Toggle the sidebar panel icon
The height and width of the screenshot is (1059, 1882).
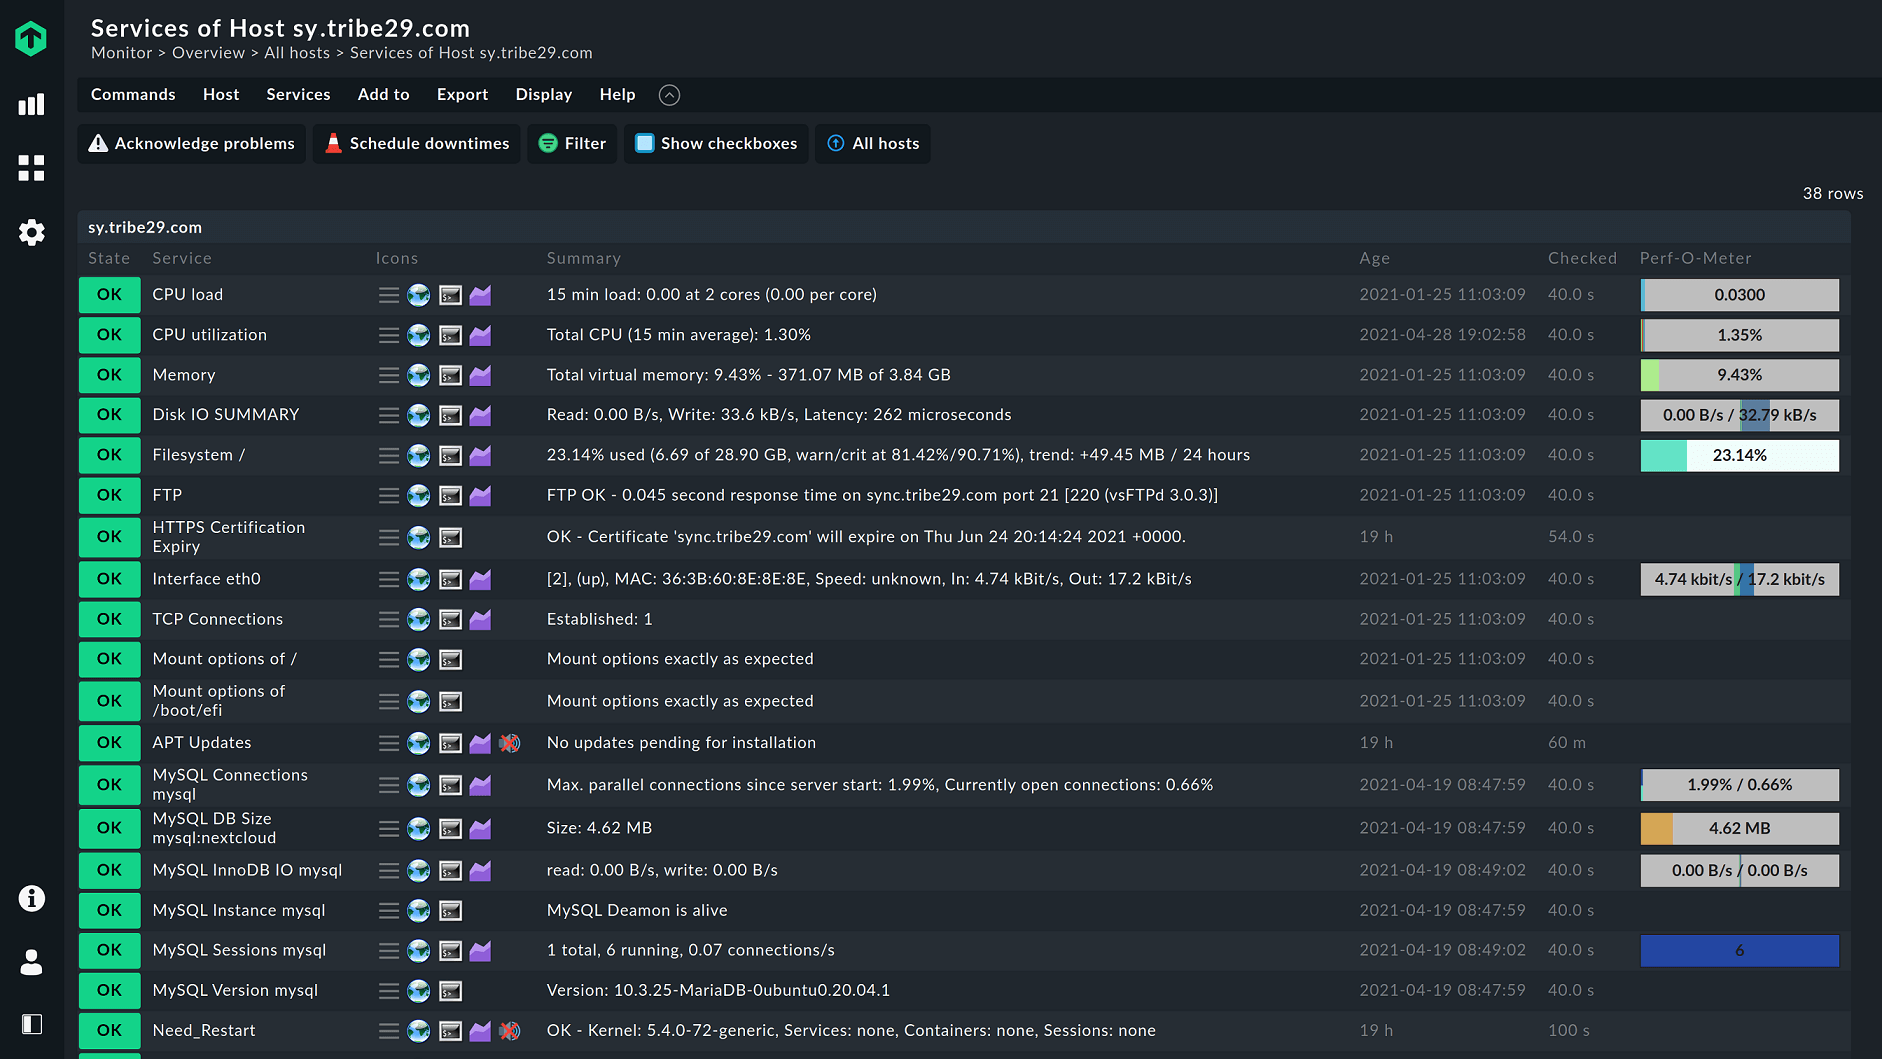(x=31, y=1024)
